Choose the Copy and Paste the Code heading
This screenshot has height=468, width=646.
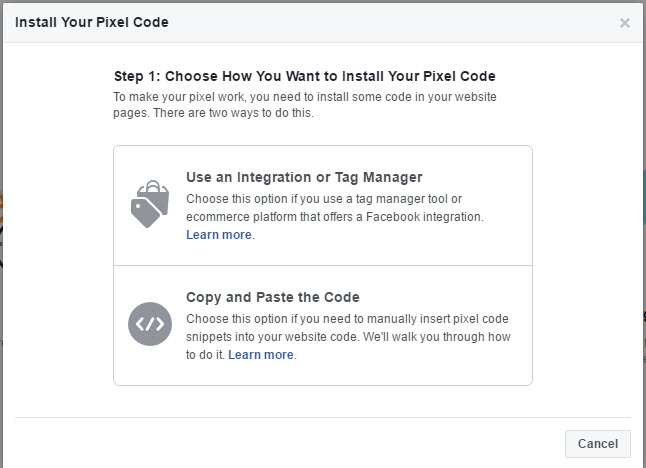pos(273,297)
